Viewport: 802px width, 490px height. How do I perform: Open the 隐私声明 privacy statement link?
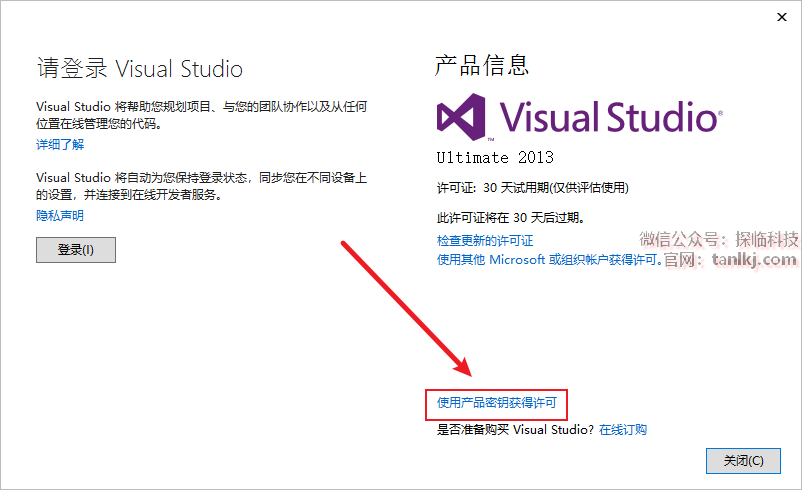[x=60, y=215]
